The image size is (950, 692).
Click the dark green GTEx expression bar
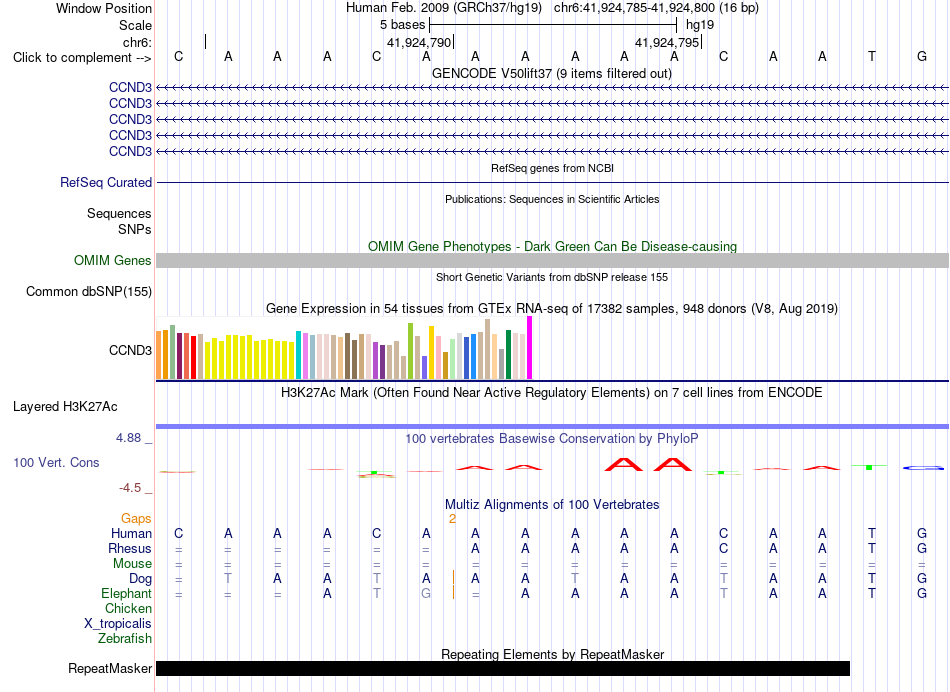(x=508, y=354)
